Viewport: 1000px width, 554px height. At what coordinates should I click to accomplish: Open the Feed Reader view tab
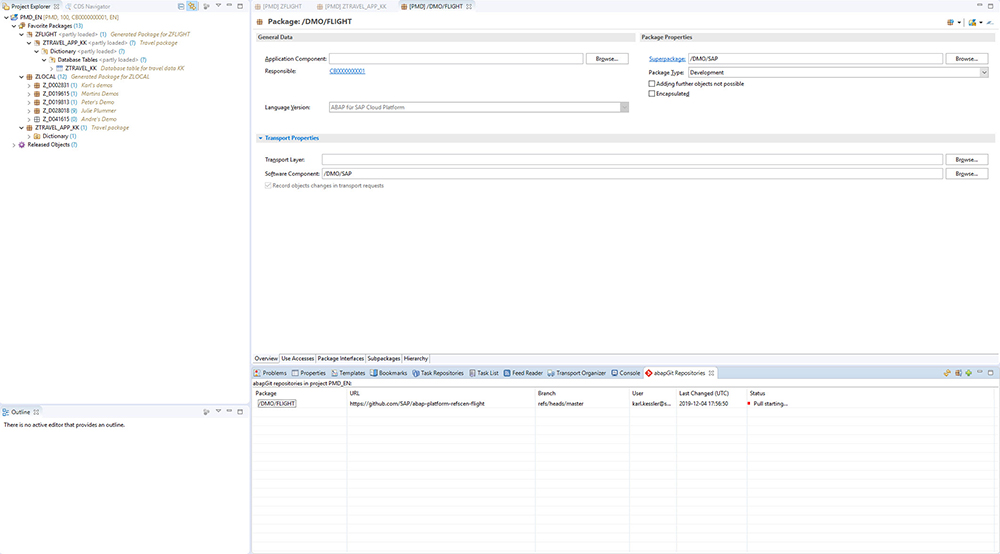tap(523, 373)
